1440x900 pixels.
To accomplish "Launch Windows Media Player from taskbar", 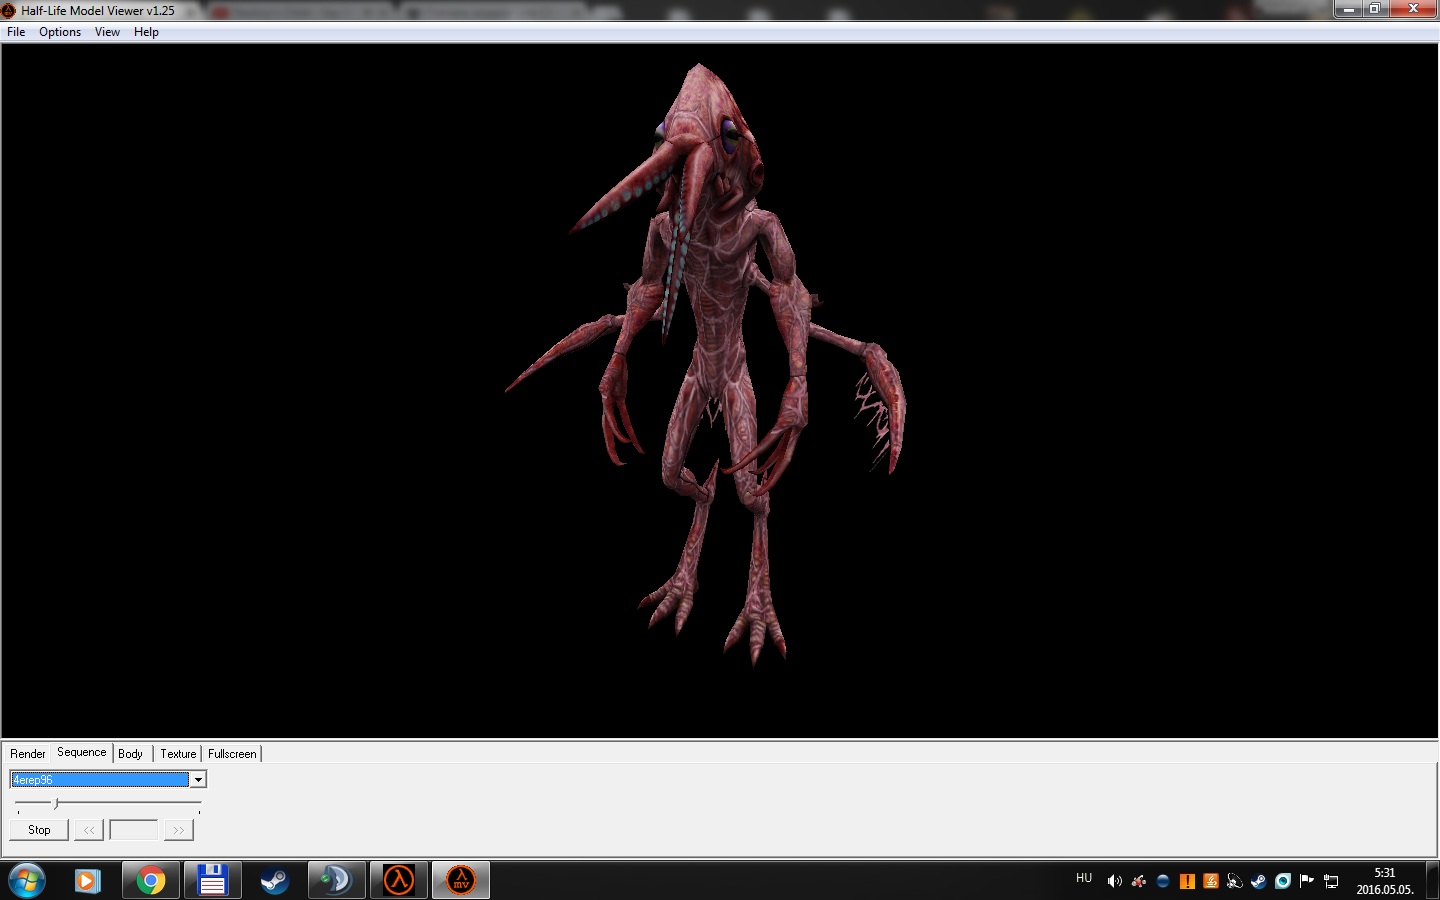I will tap(88, 881).
